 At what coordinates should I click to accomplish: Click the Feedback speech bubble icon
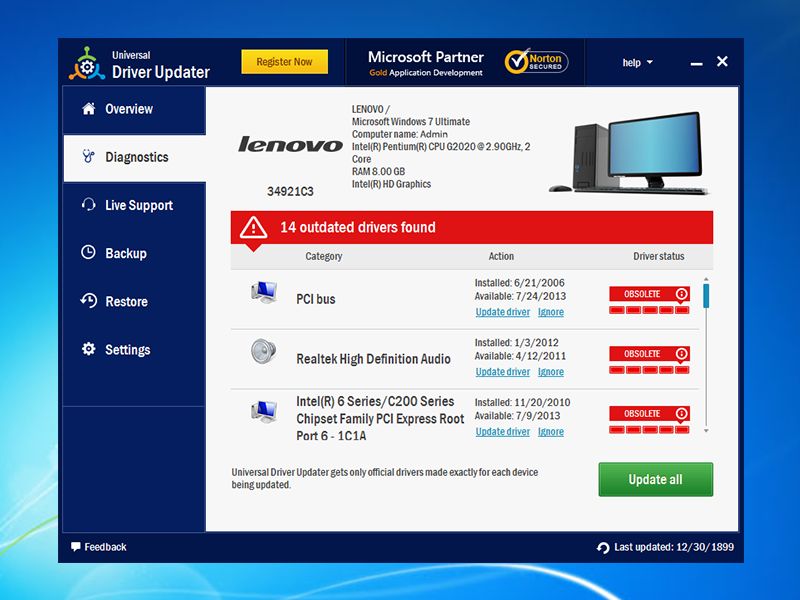point(76,547)
